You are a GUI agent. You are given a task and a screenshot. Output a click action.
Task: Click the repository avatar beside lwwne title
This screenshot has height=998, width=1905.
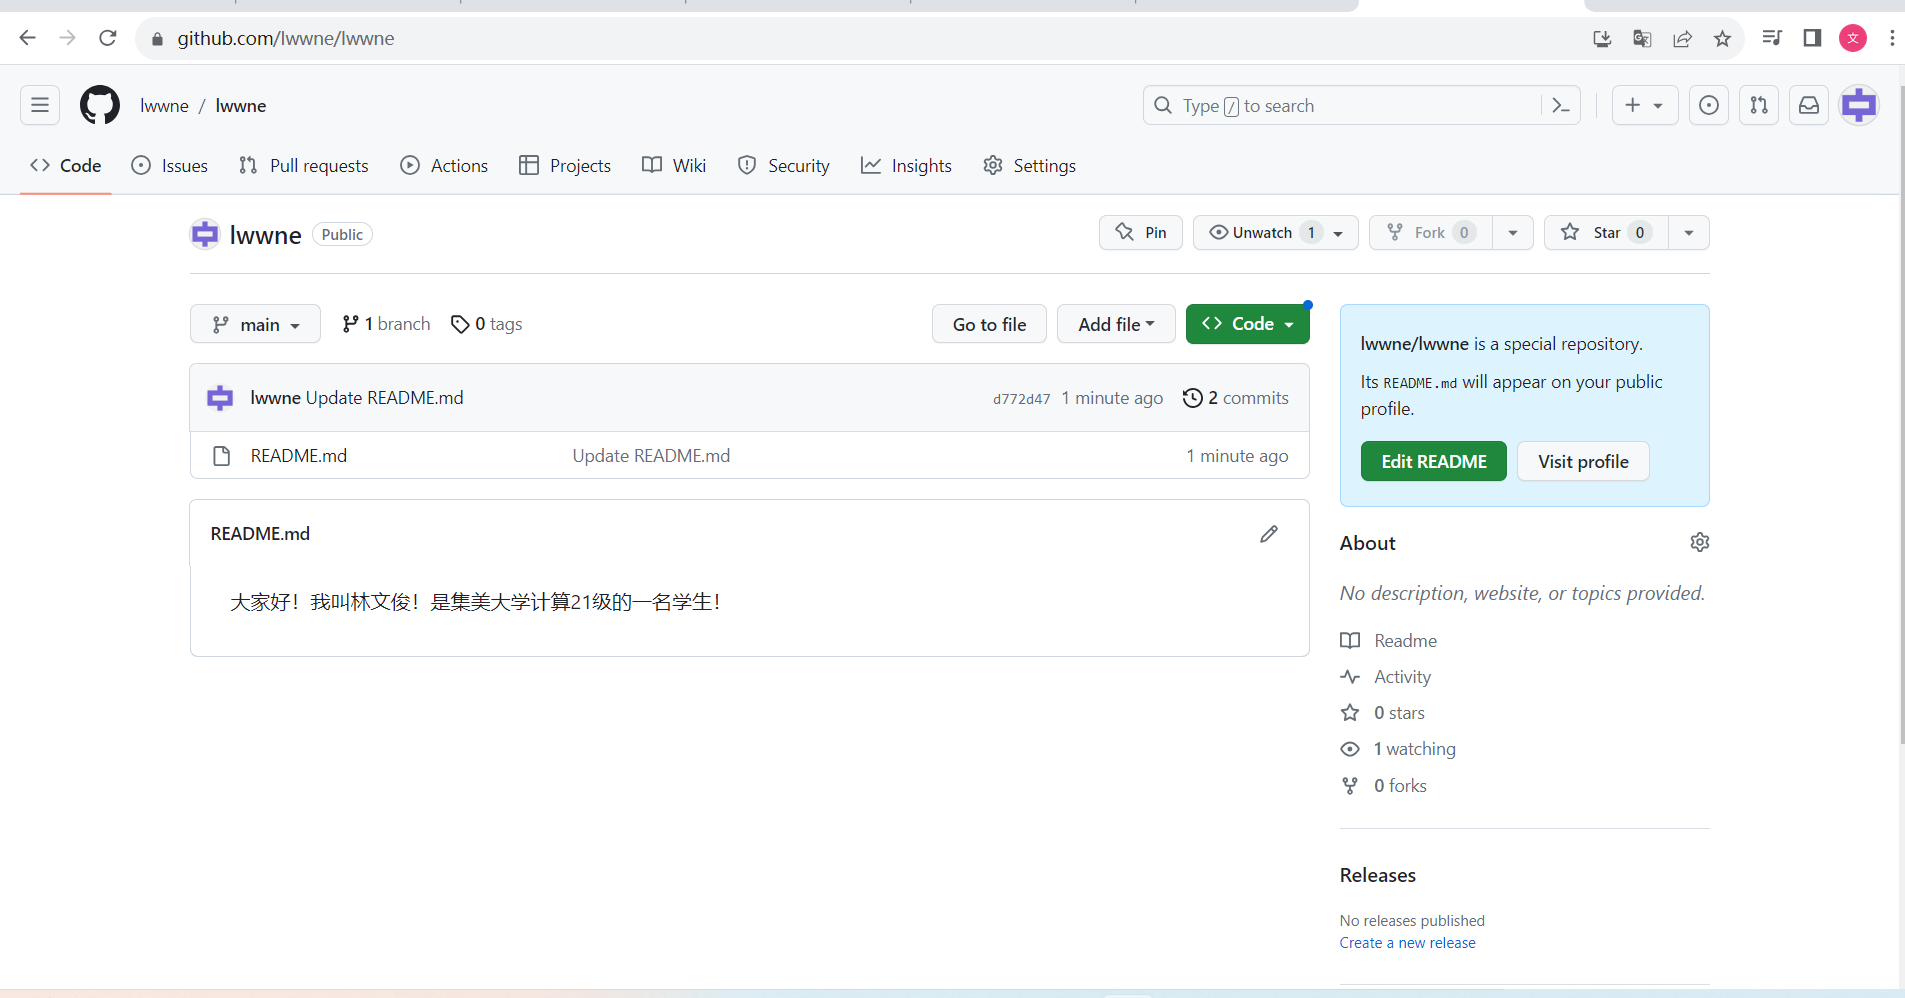pos(205,234)
